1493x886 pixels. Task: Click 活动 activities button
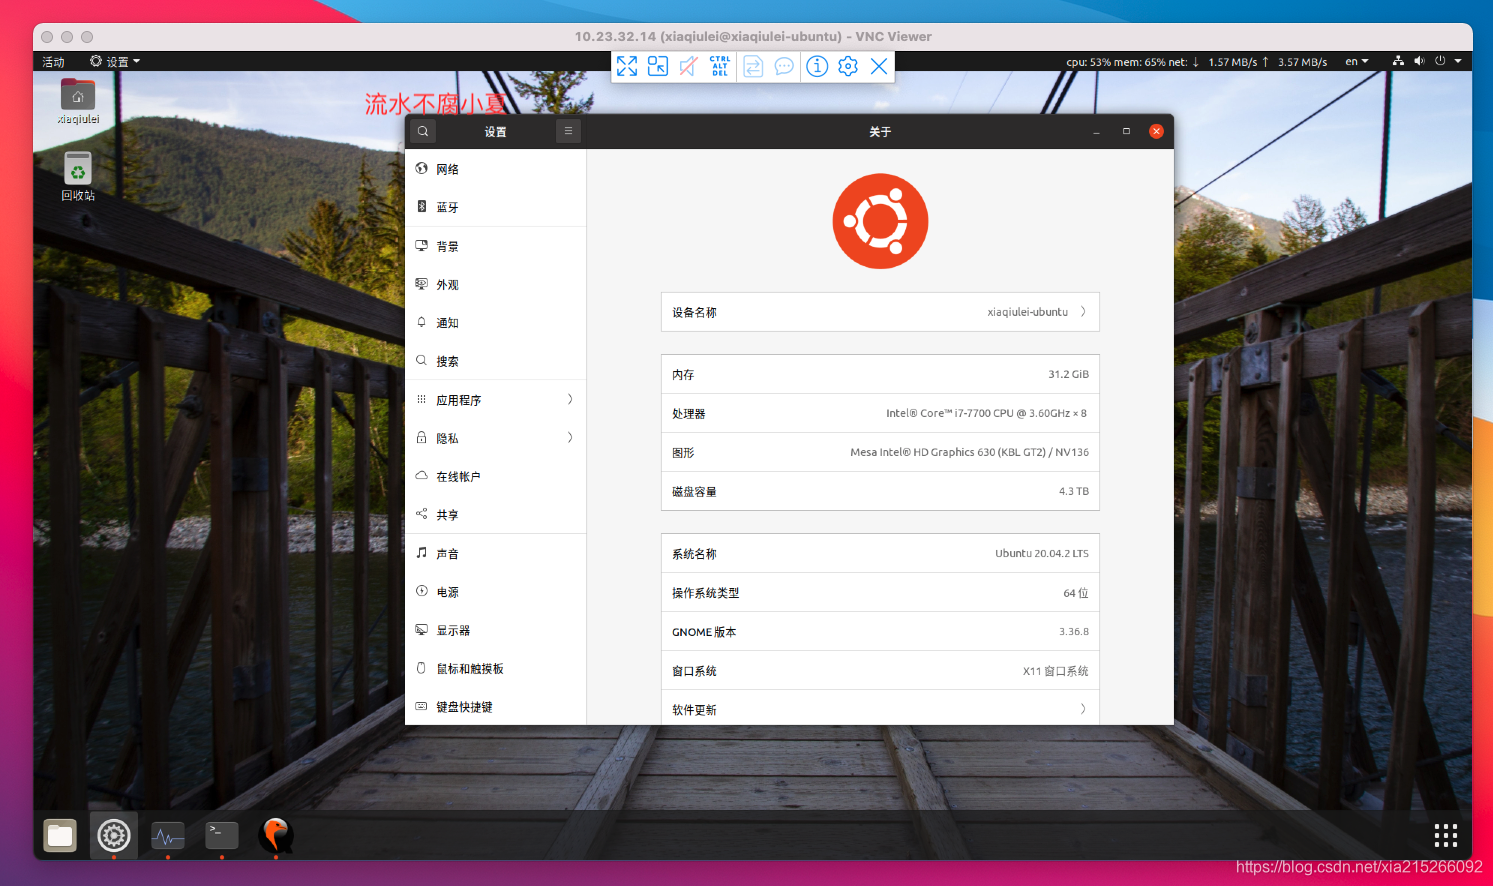tap(53, 62)
